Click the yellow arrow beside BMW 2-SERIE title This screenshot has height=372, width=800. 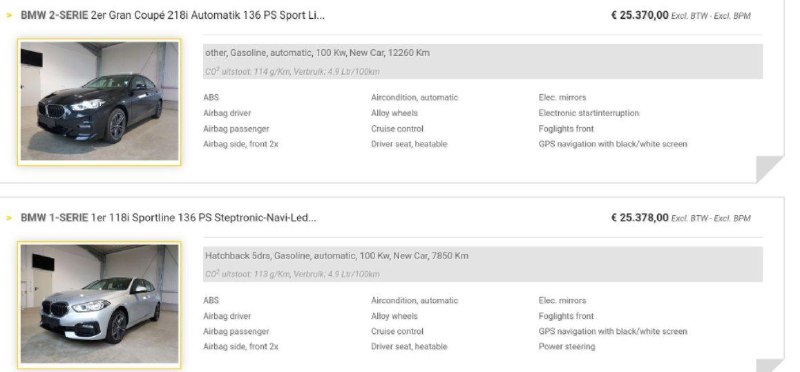(x=9, y=16)
